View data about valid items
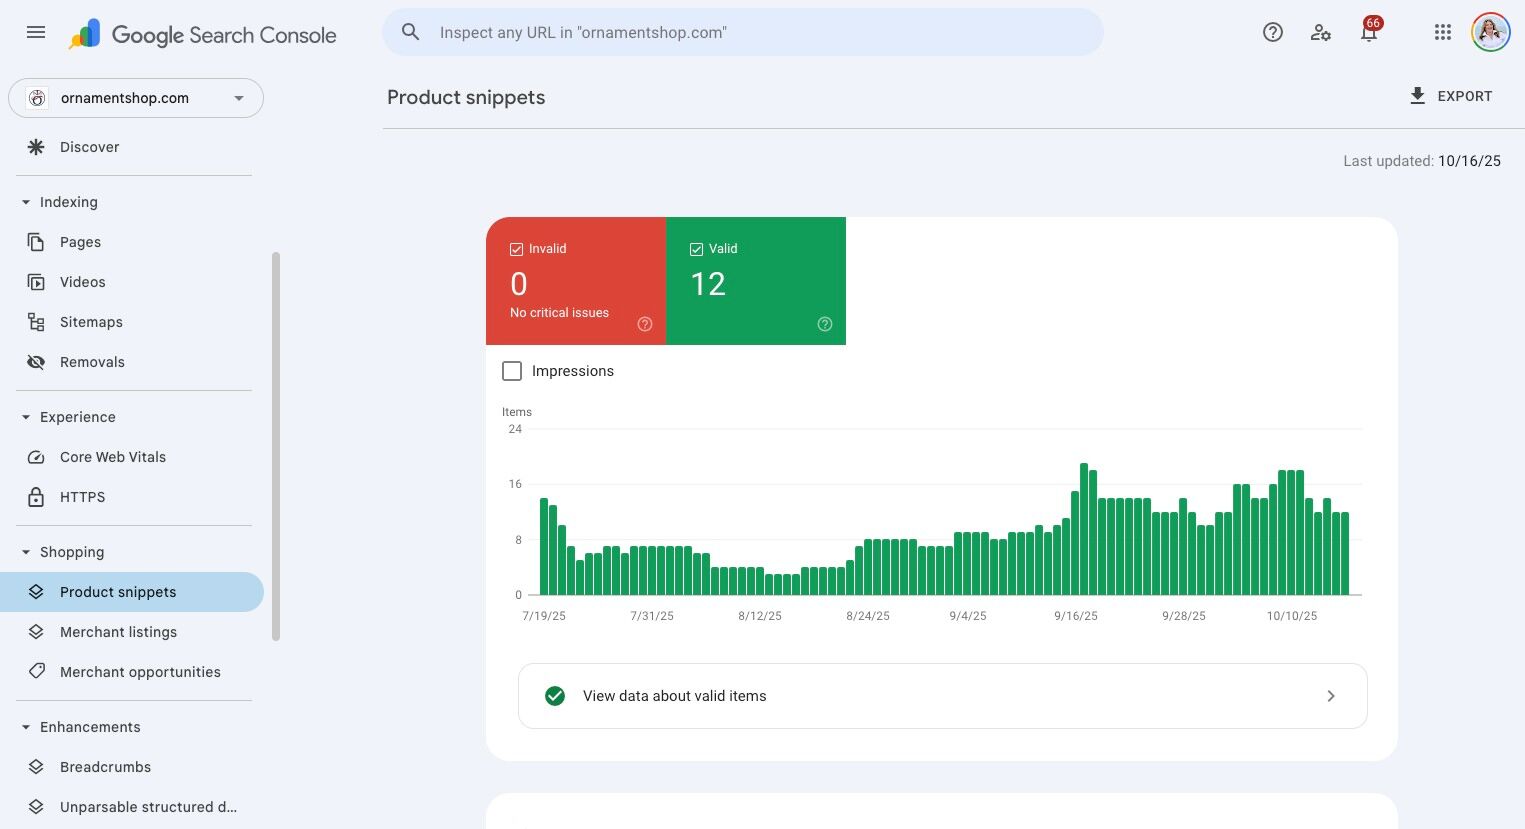Viewport: 1525px width, 829px height. point(942,696)
